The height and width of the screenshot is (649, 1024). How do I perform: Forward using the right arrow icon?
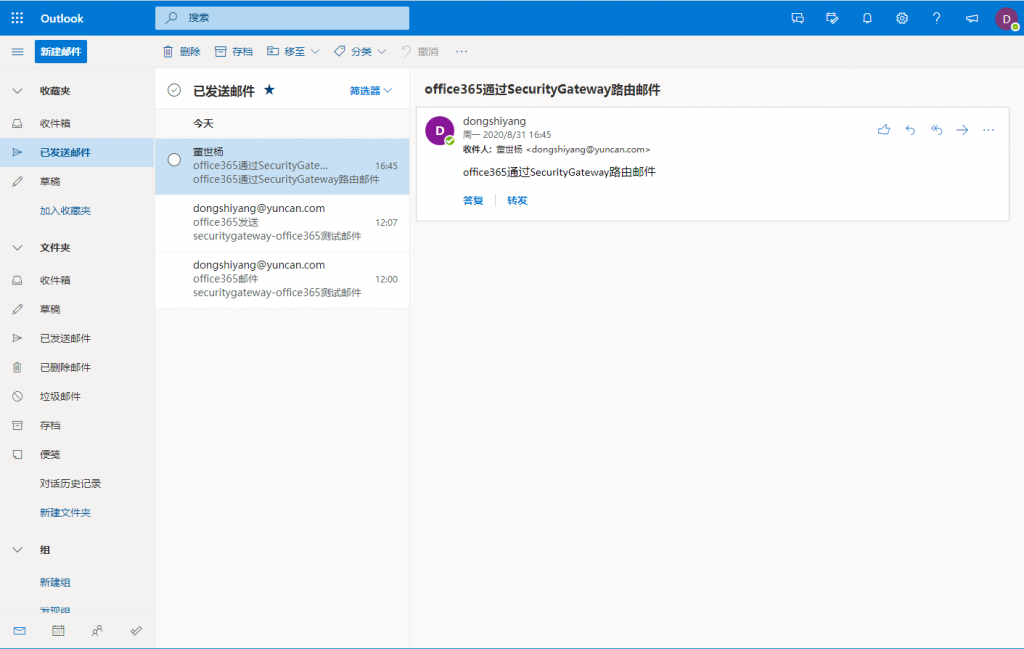(x=962, y=130)
